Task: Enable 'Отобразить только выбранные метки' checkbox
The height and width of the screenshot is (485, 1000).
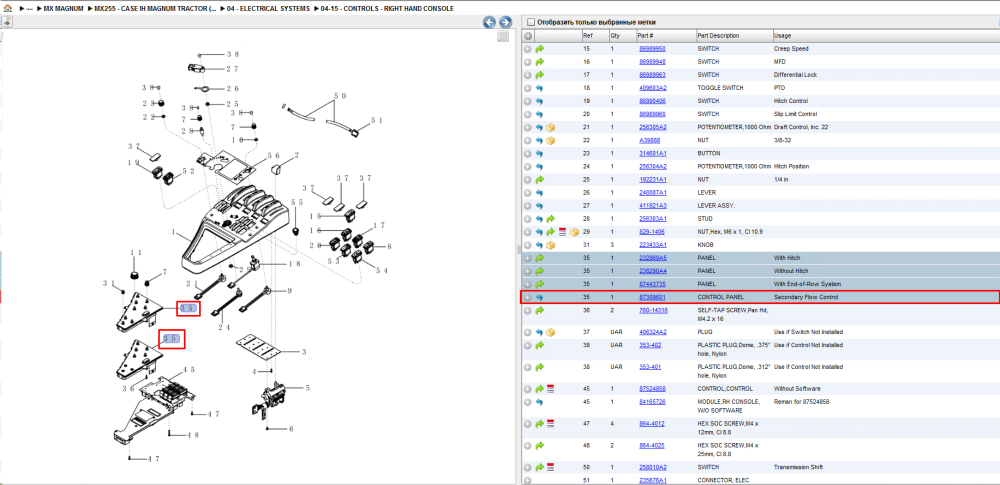Action: coord(531,22)
